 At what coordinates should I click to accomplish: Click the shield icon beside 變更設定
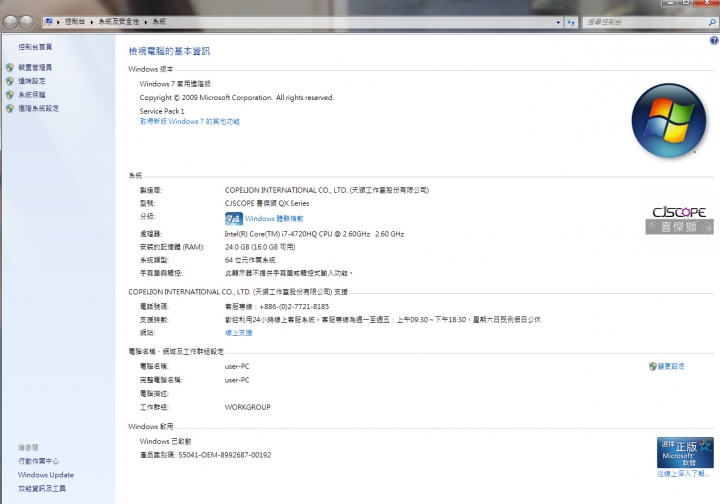pyautogui.click(x=652, y=366)
